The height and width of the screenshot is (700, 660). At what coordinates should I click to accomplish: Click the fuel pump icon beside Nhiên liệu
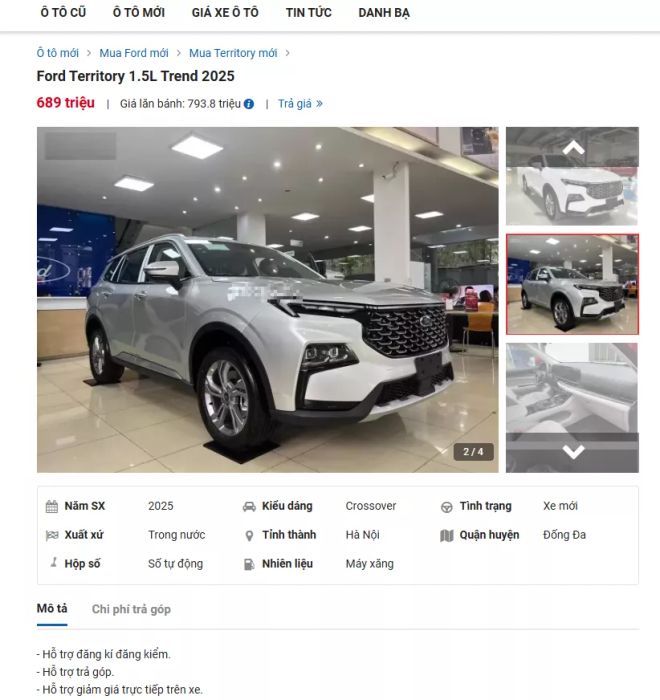(x=249, y=564)
